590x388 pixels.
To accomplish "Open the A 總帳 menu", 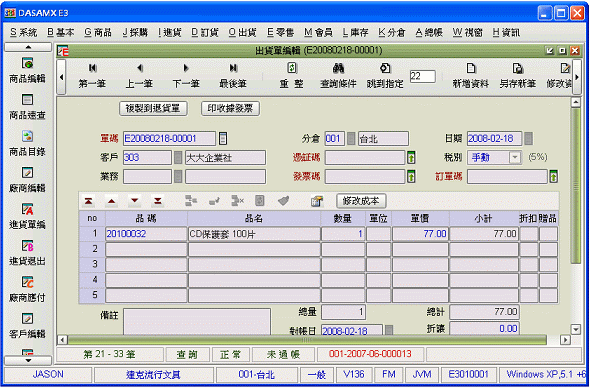I will (x=429, y=33).
